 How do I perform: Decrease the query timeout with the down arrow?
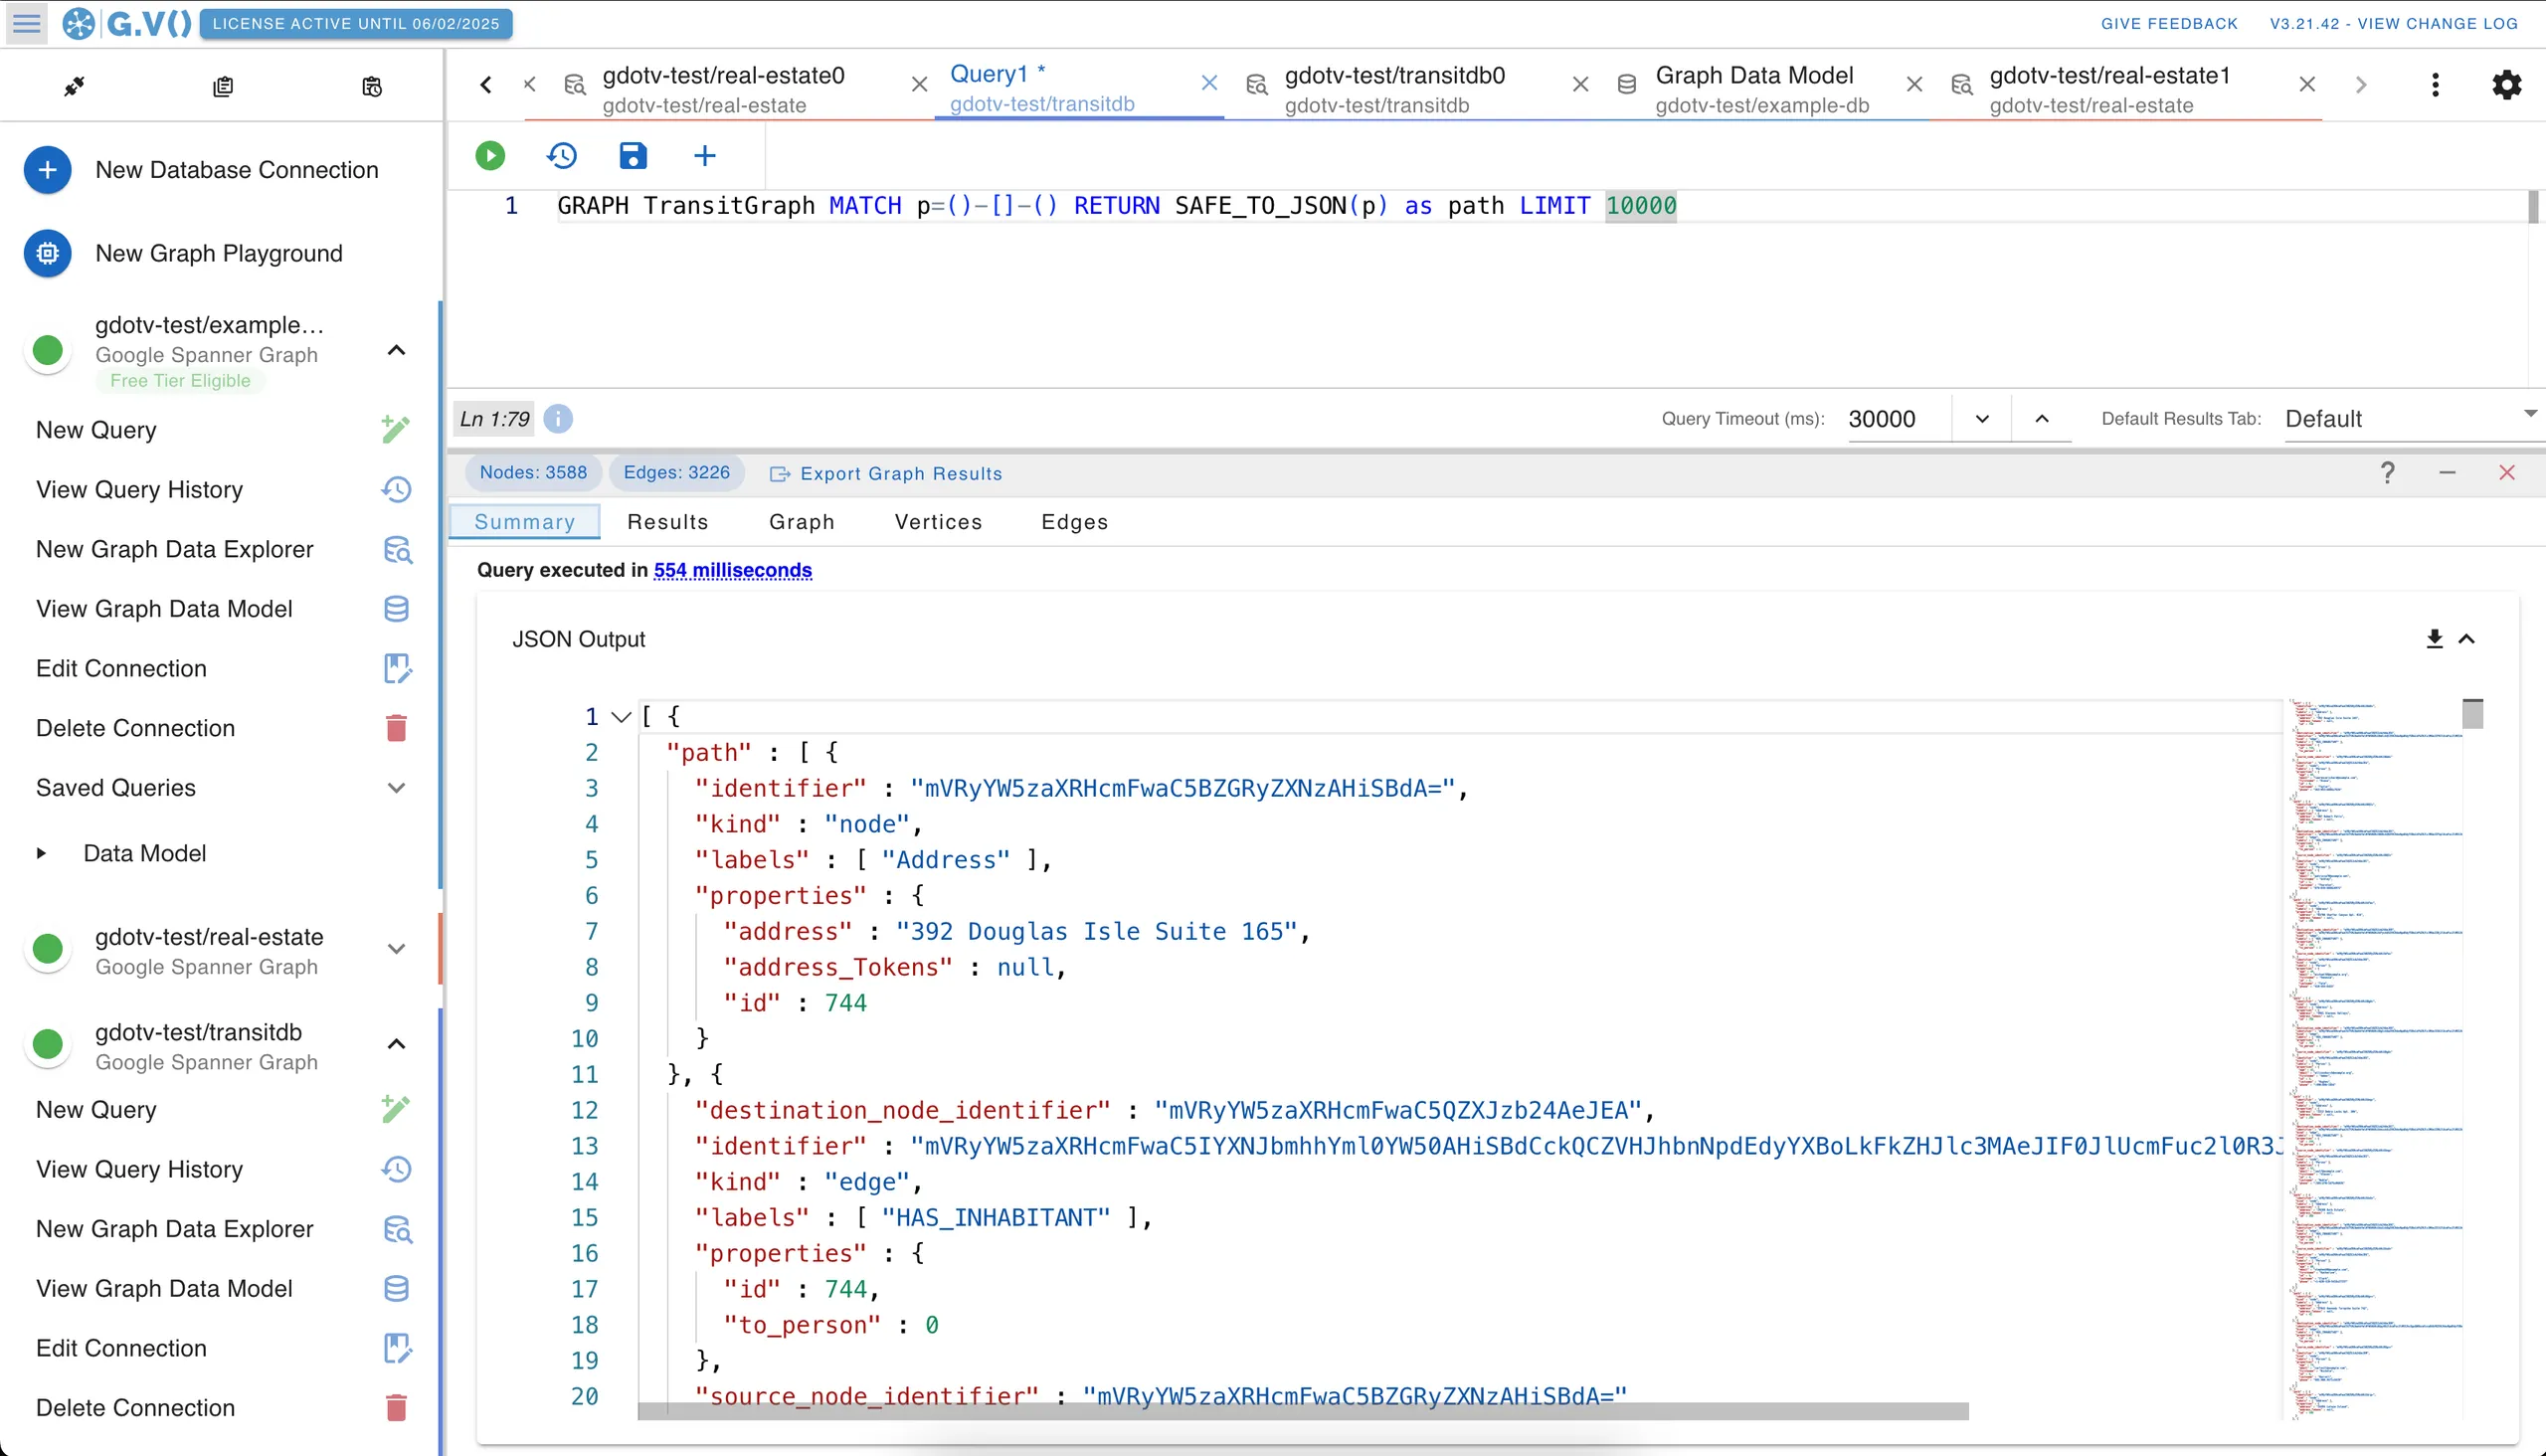(x=1982, y=419)
